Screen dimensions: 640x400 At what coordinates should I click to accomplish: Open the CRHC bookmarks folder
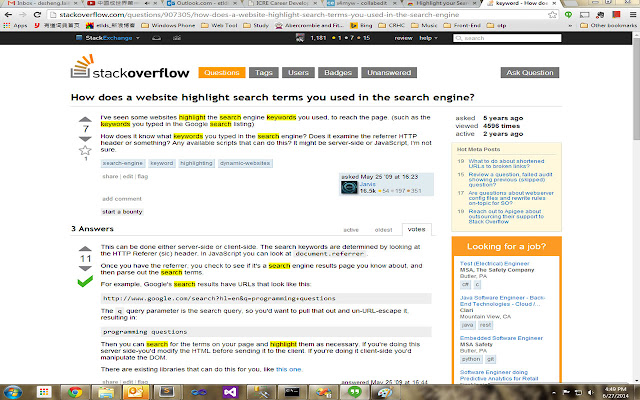click(391, 25)
